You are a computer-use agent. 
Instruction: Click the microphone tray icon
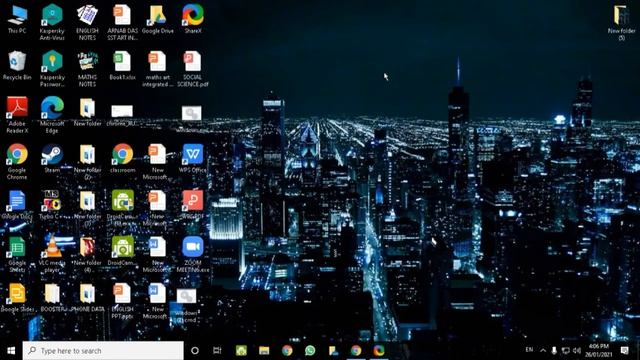pyautogui.click(x=554, y=350)
